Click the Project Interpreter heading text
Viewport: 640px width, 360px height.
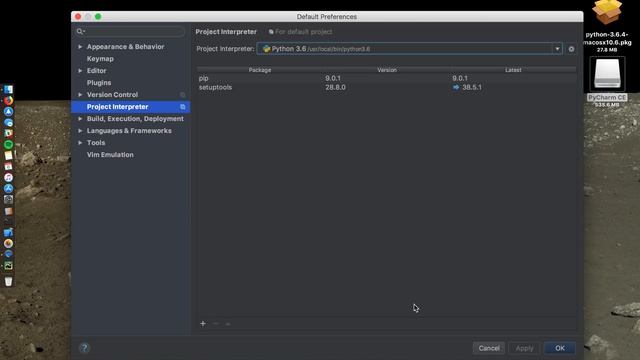tap(226, 32)
